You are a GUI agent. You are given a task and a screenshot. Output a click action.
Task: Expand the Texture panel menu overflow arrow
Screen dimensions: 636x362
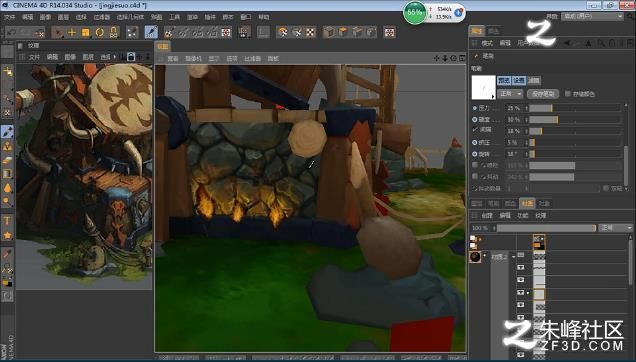coord(115,57)
